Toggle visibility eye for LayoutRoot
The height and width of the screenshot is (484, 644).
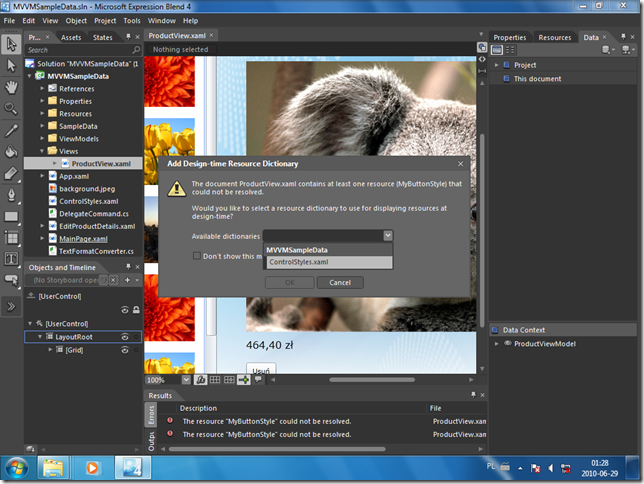126,337
